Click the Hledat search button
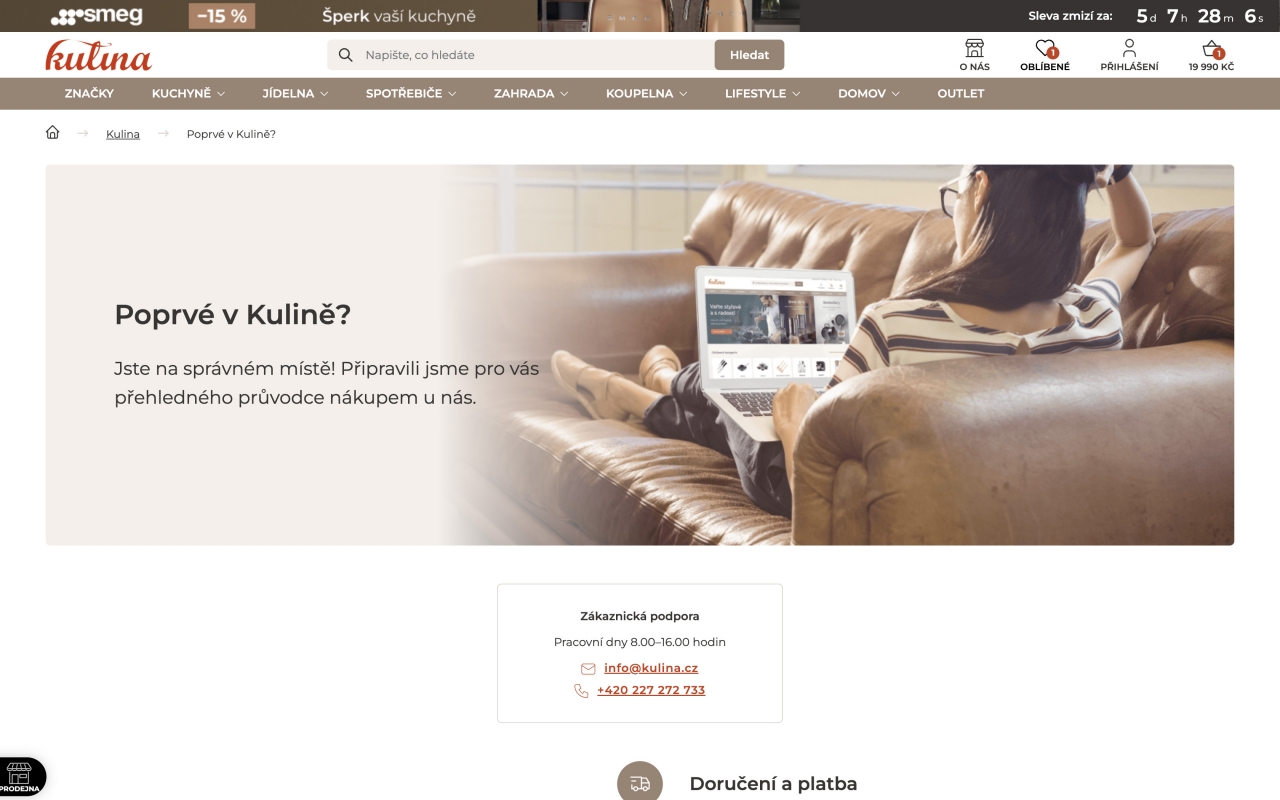The image size is (1280, 800). coord(749,55)
